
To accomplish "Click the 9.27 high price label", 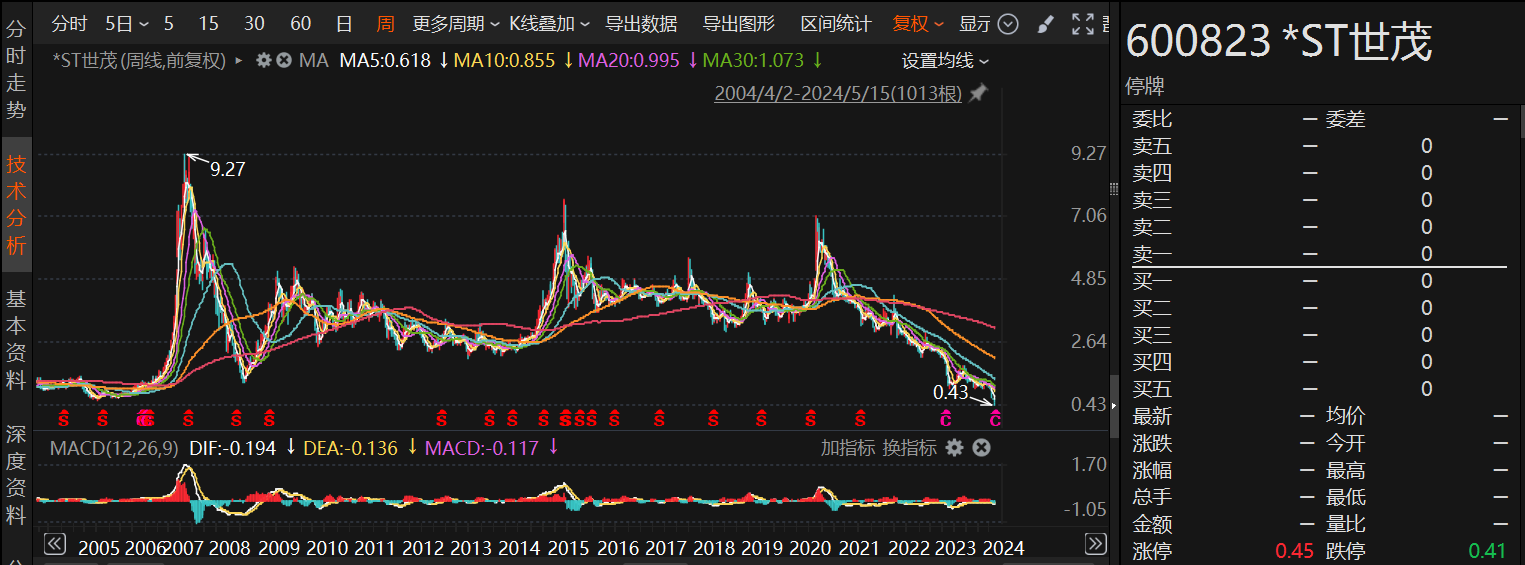I will (x=227, y=169).
